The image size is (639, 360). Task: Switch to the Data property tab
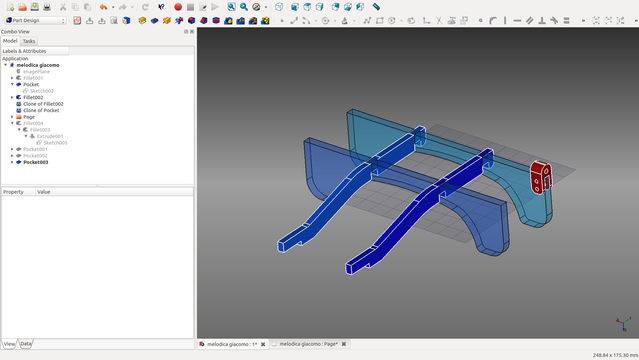pyautogui.click(x=26, y=344)
